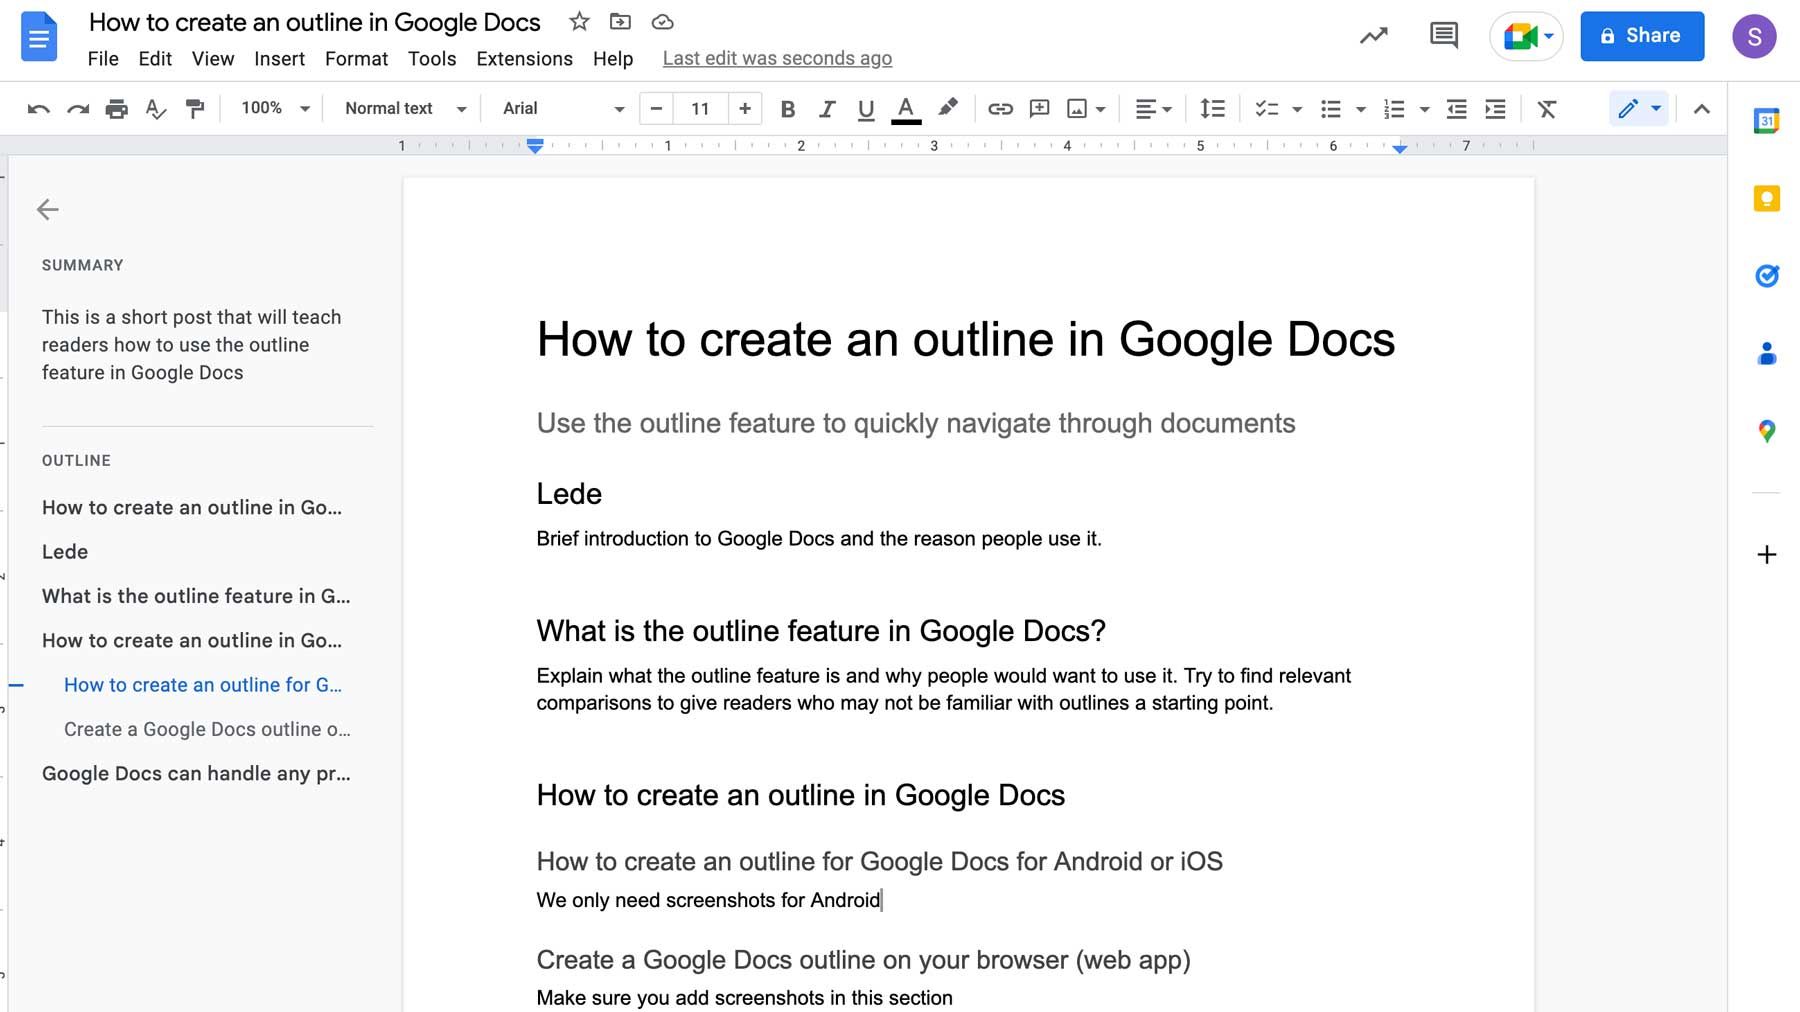Open comment history icon

coord(1443,36)
